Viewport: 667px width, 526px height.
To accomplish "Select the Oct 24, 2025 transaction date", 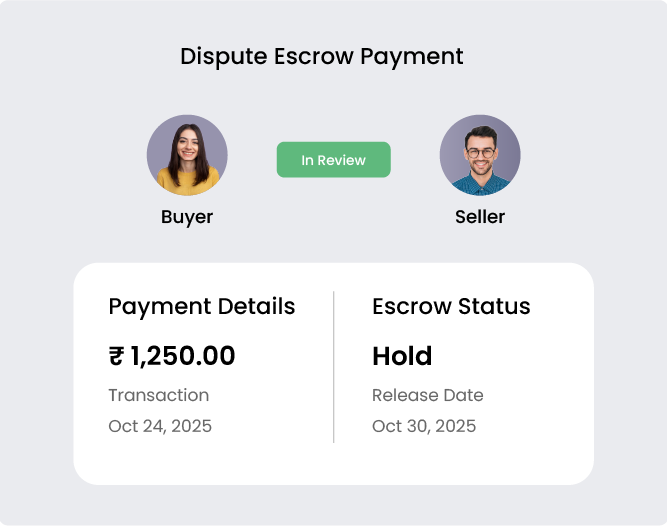I will [160, 426].
